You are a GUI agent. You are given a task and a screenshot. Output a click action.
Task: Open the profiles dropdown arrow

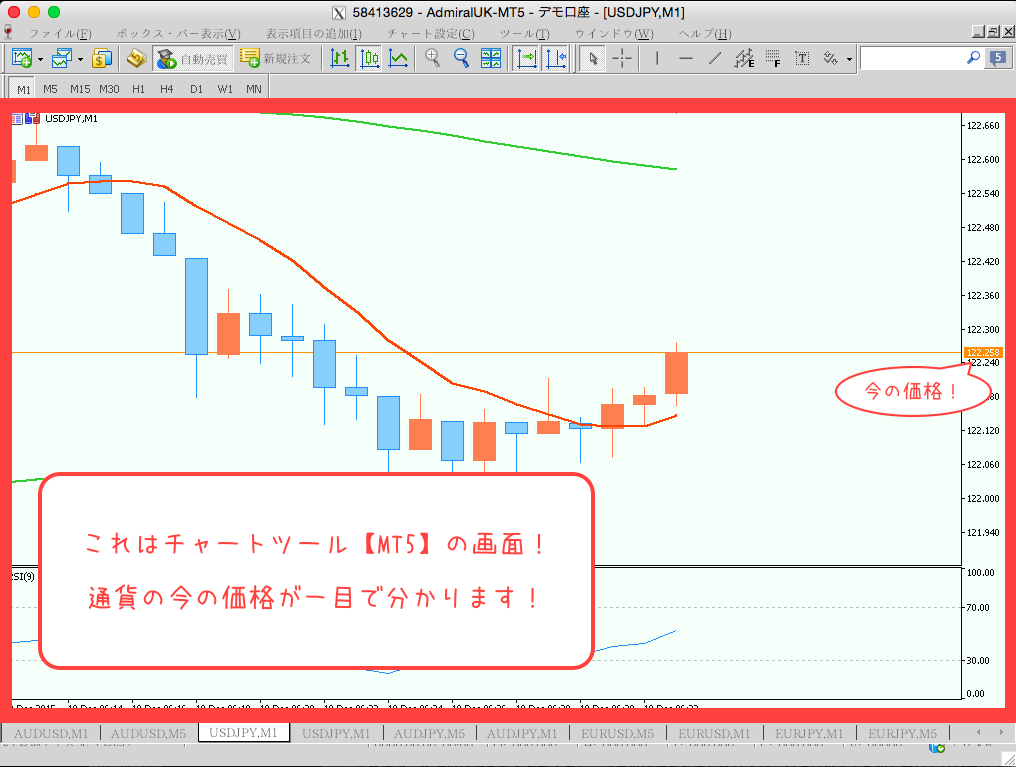coord(77,58)
